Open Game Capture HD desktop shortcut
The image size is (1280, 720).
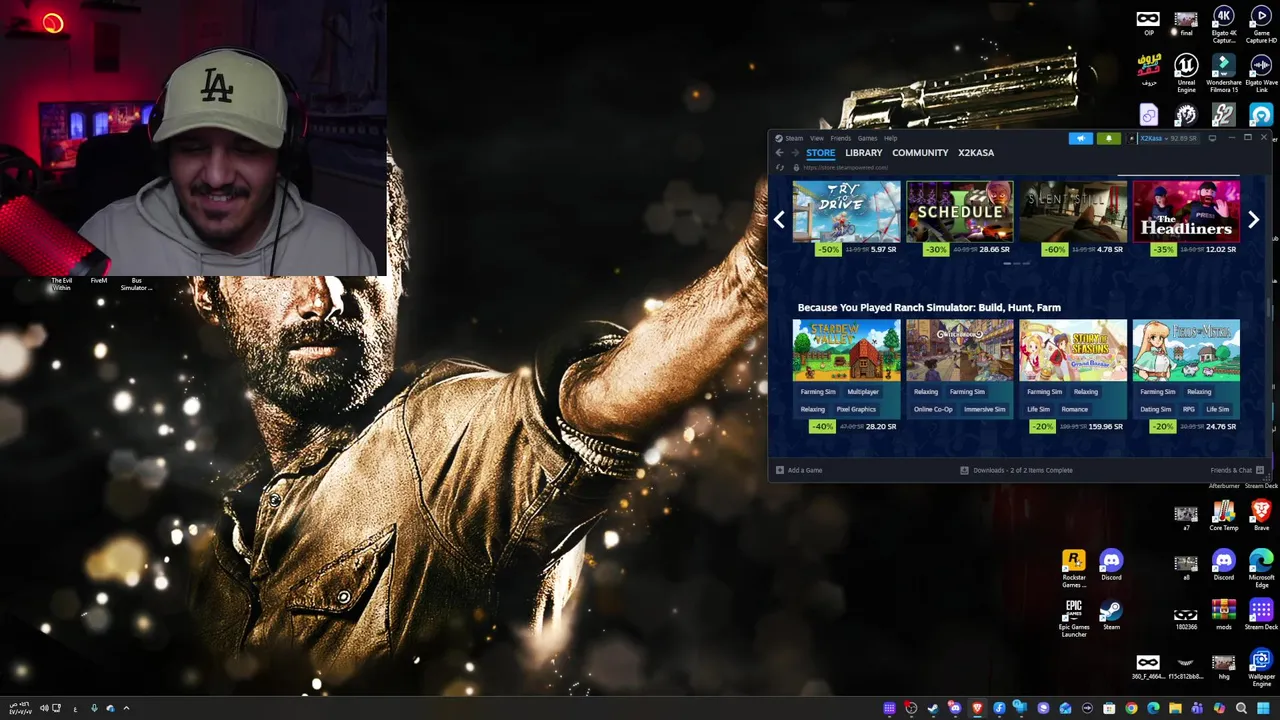pyautogui.click(x=1261, y=25)
